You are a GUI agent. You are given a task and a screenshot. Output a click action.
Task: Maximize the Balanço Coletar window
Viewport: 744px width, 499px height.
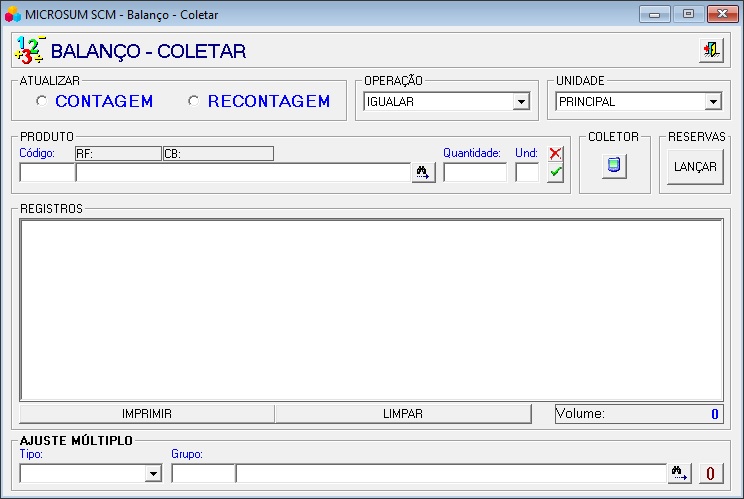[688, 14]
